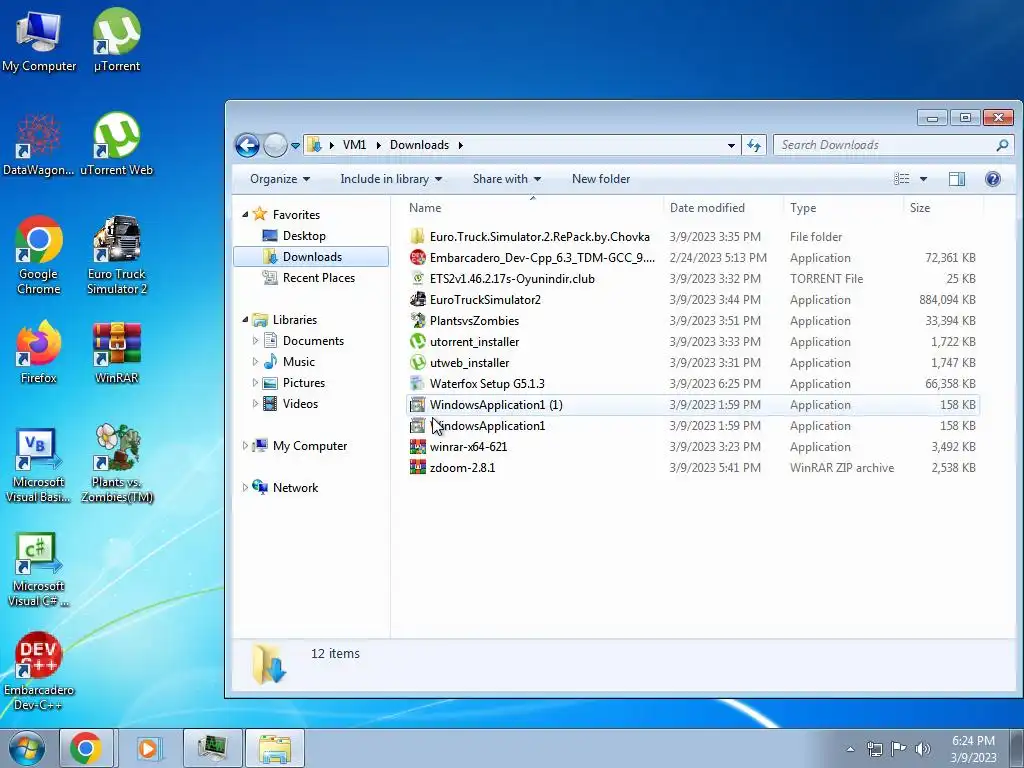Collapse the Favorites tree group
1024x768 pixels.
pyautogui.click(x=246, y=214)
